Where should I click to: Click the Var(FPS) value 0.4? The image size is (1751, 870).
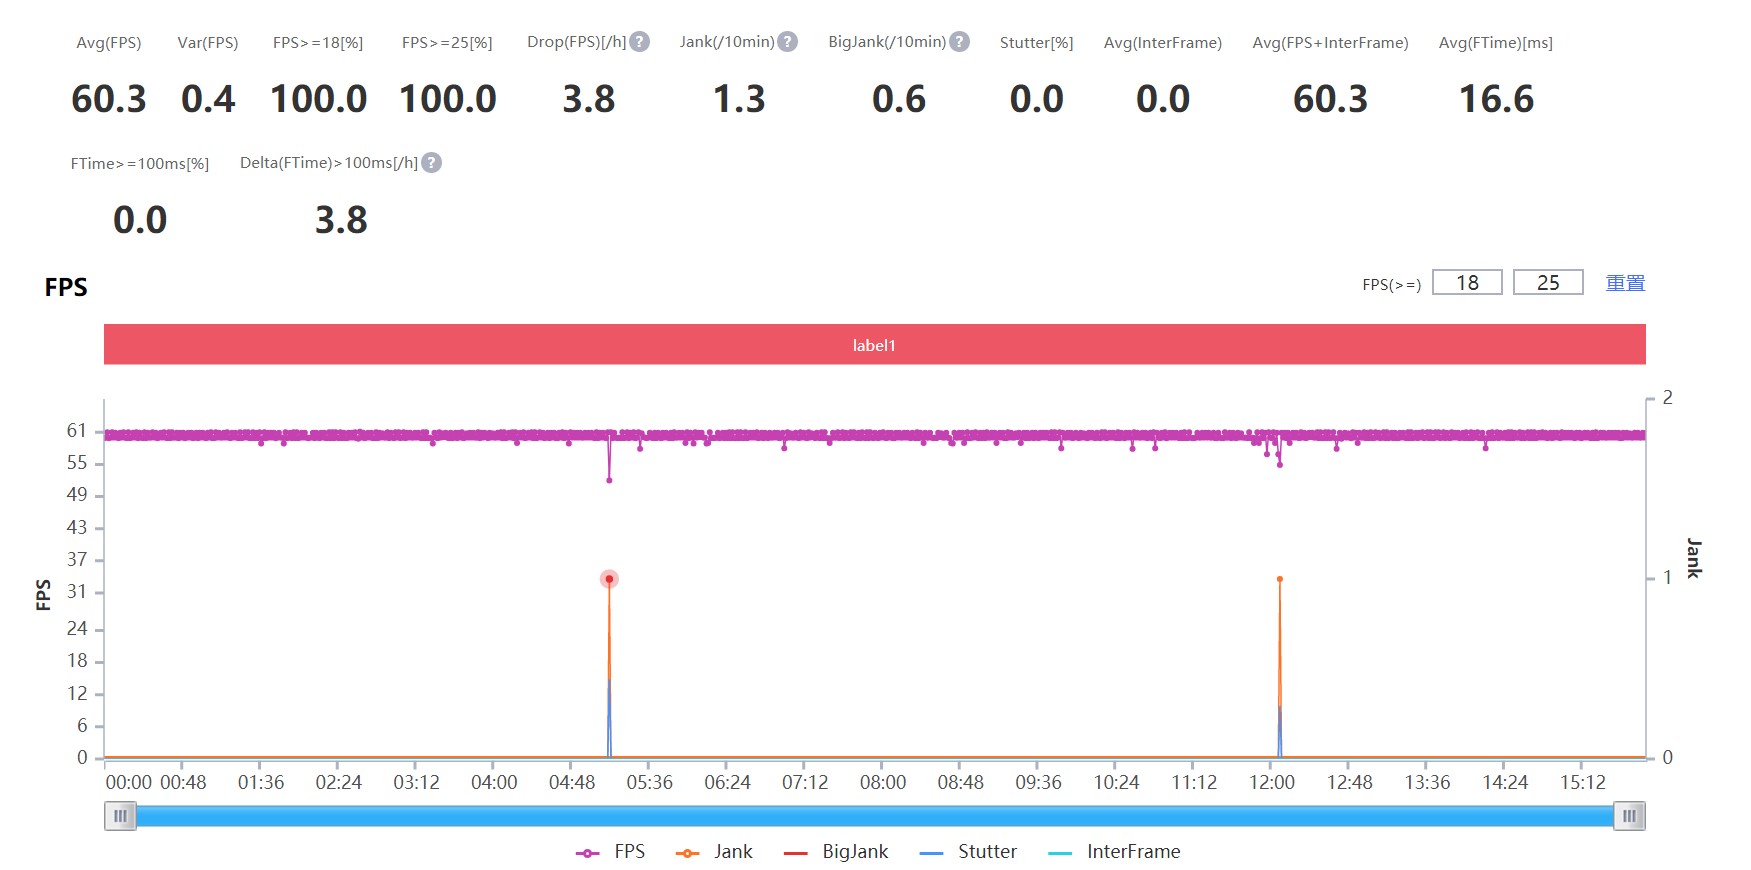pos(208,99)
